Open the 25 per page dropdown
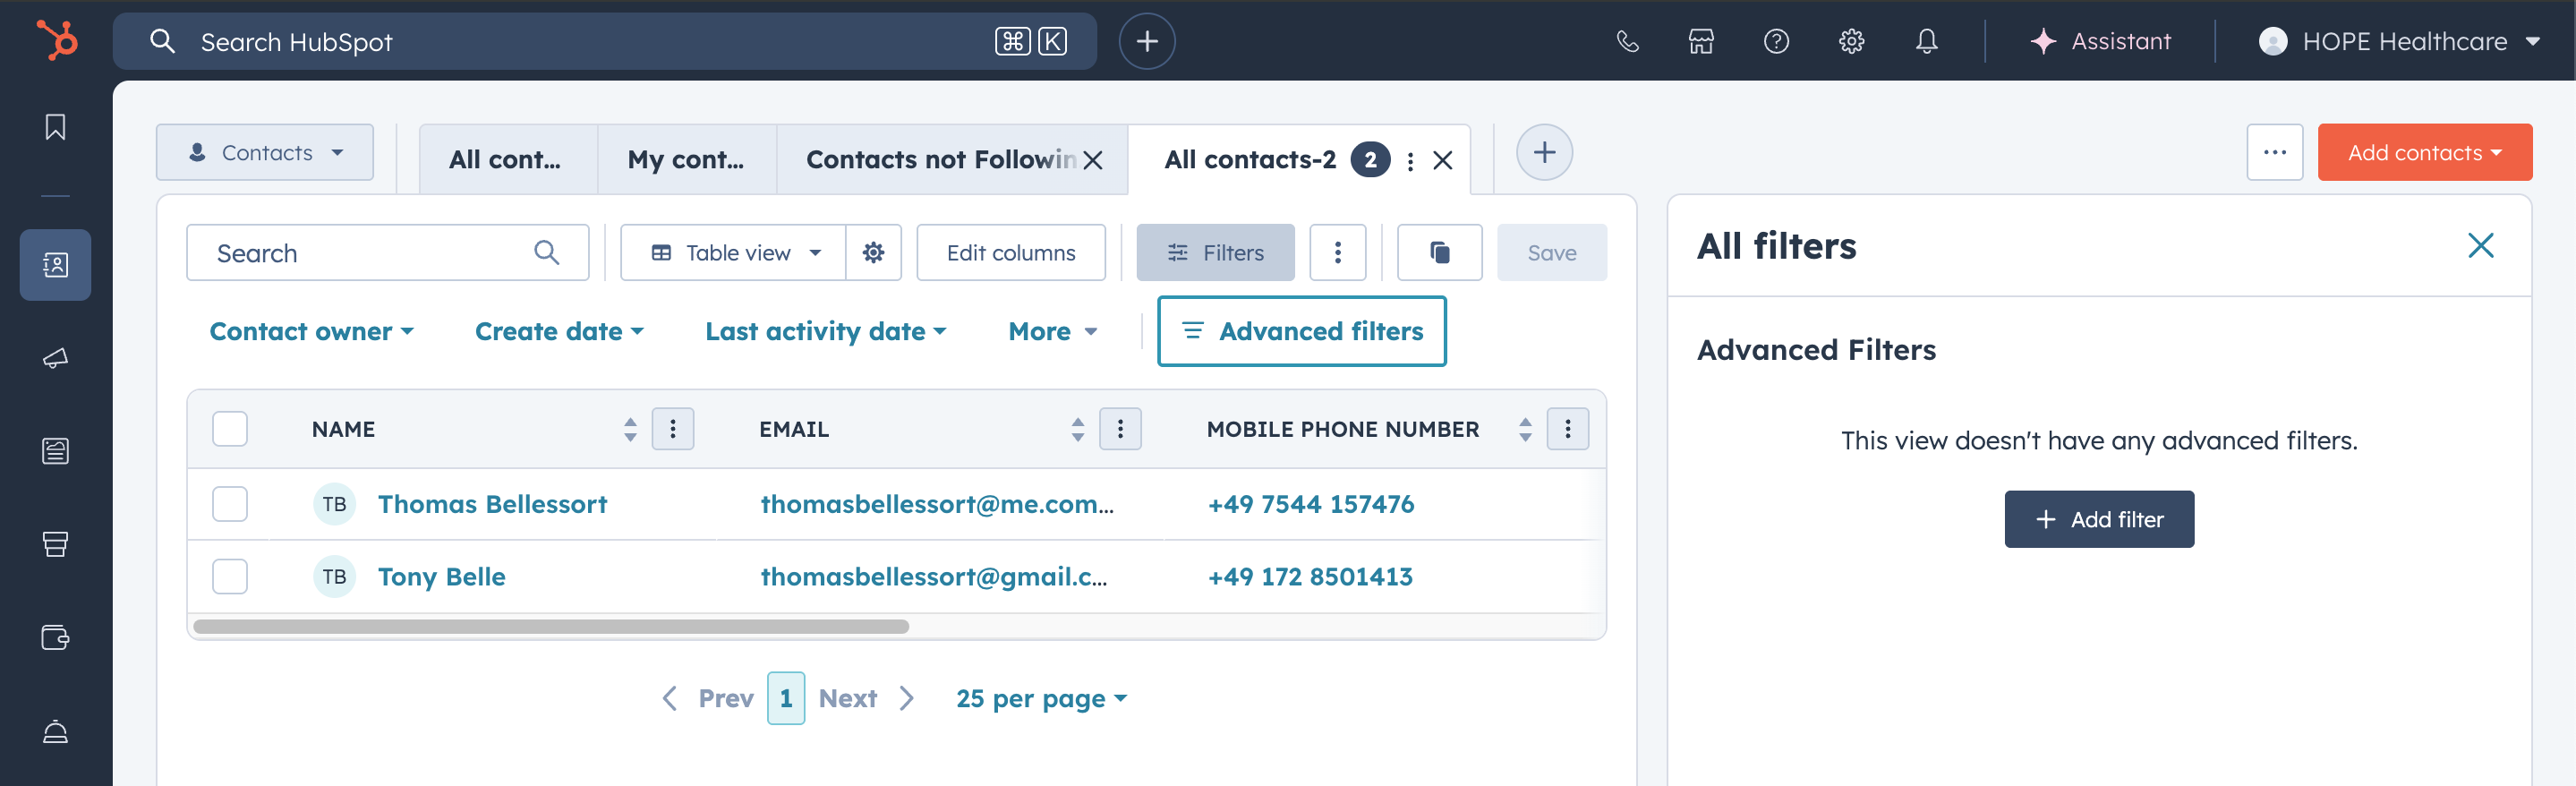This screenshot has width=2576, height=786. [1041, 698]
